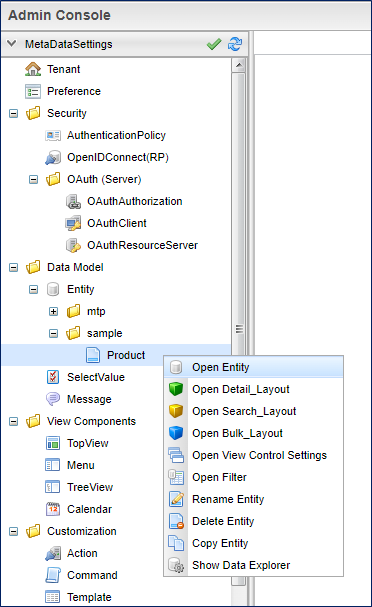The width and height of the screenshot is (372, 607).
Task: Collapse the Entity node
Action: (34, 290)
